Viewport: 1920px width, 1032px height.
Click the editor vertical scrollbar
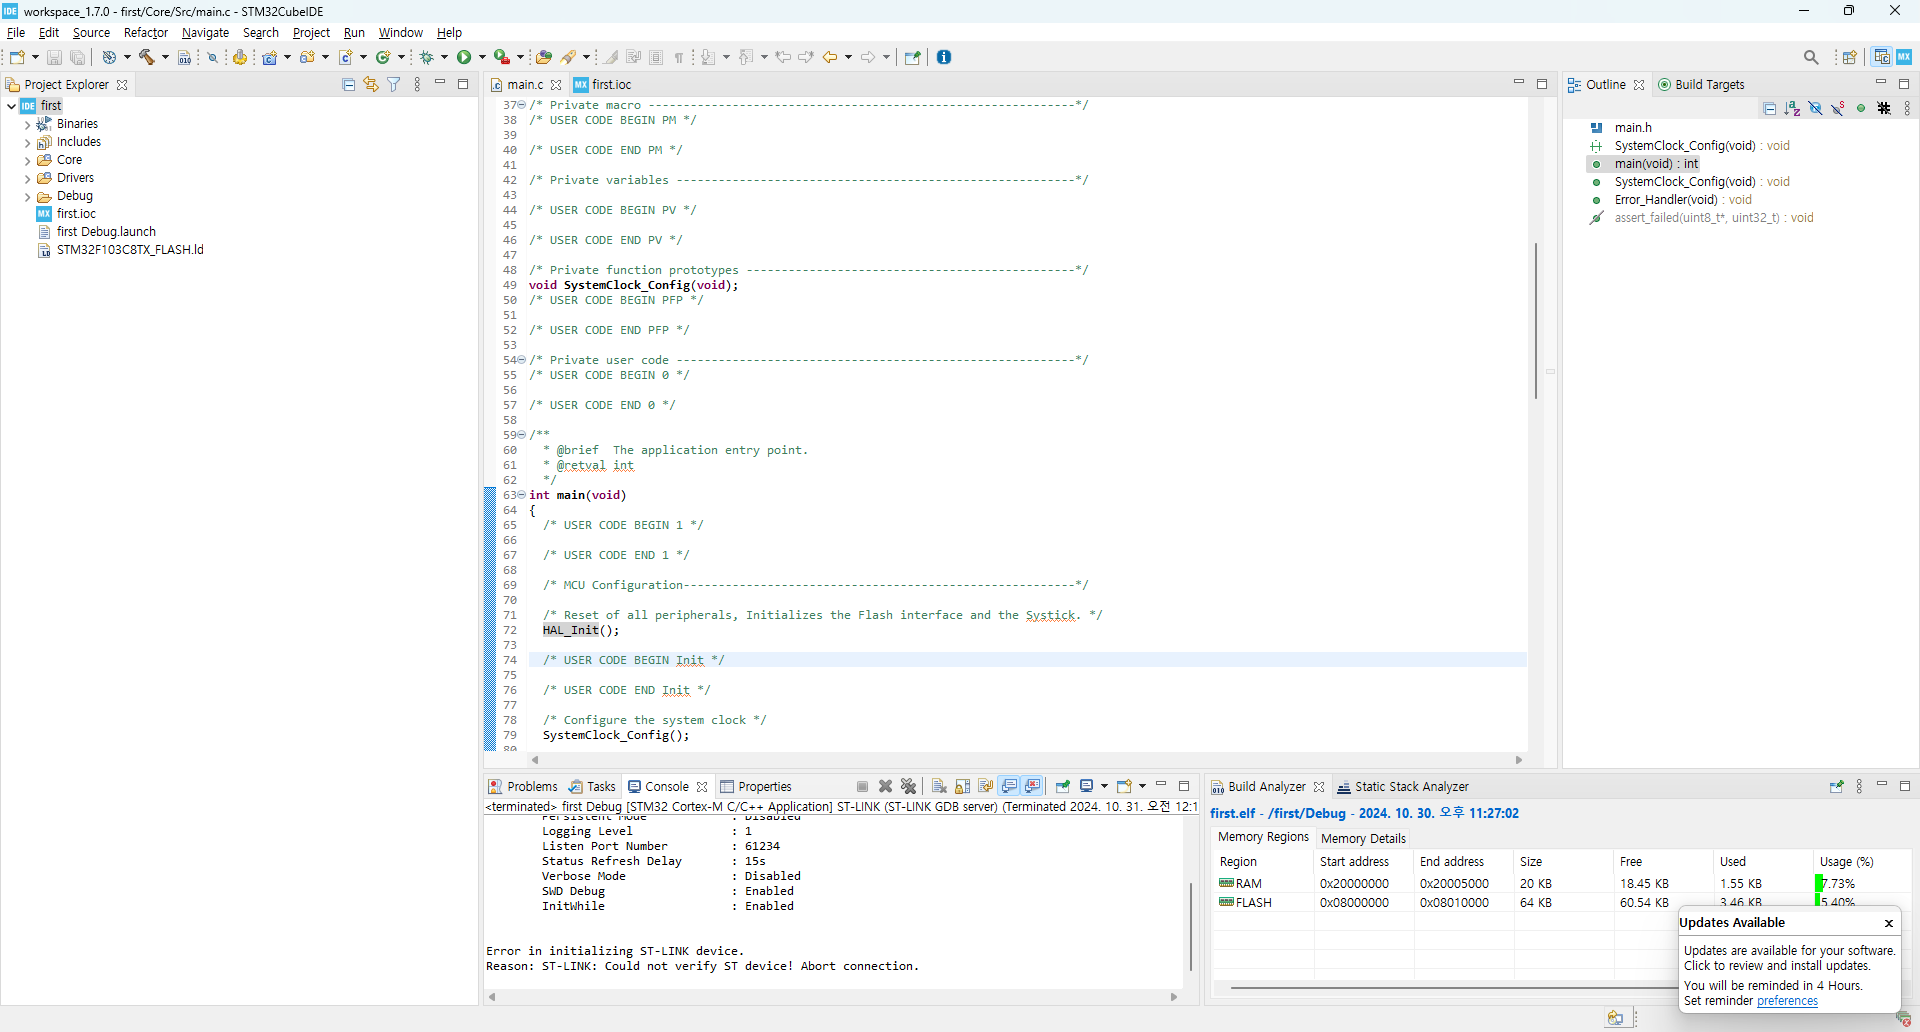pyautogui.click(x=1536, y=320)
